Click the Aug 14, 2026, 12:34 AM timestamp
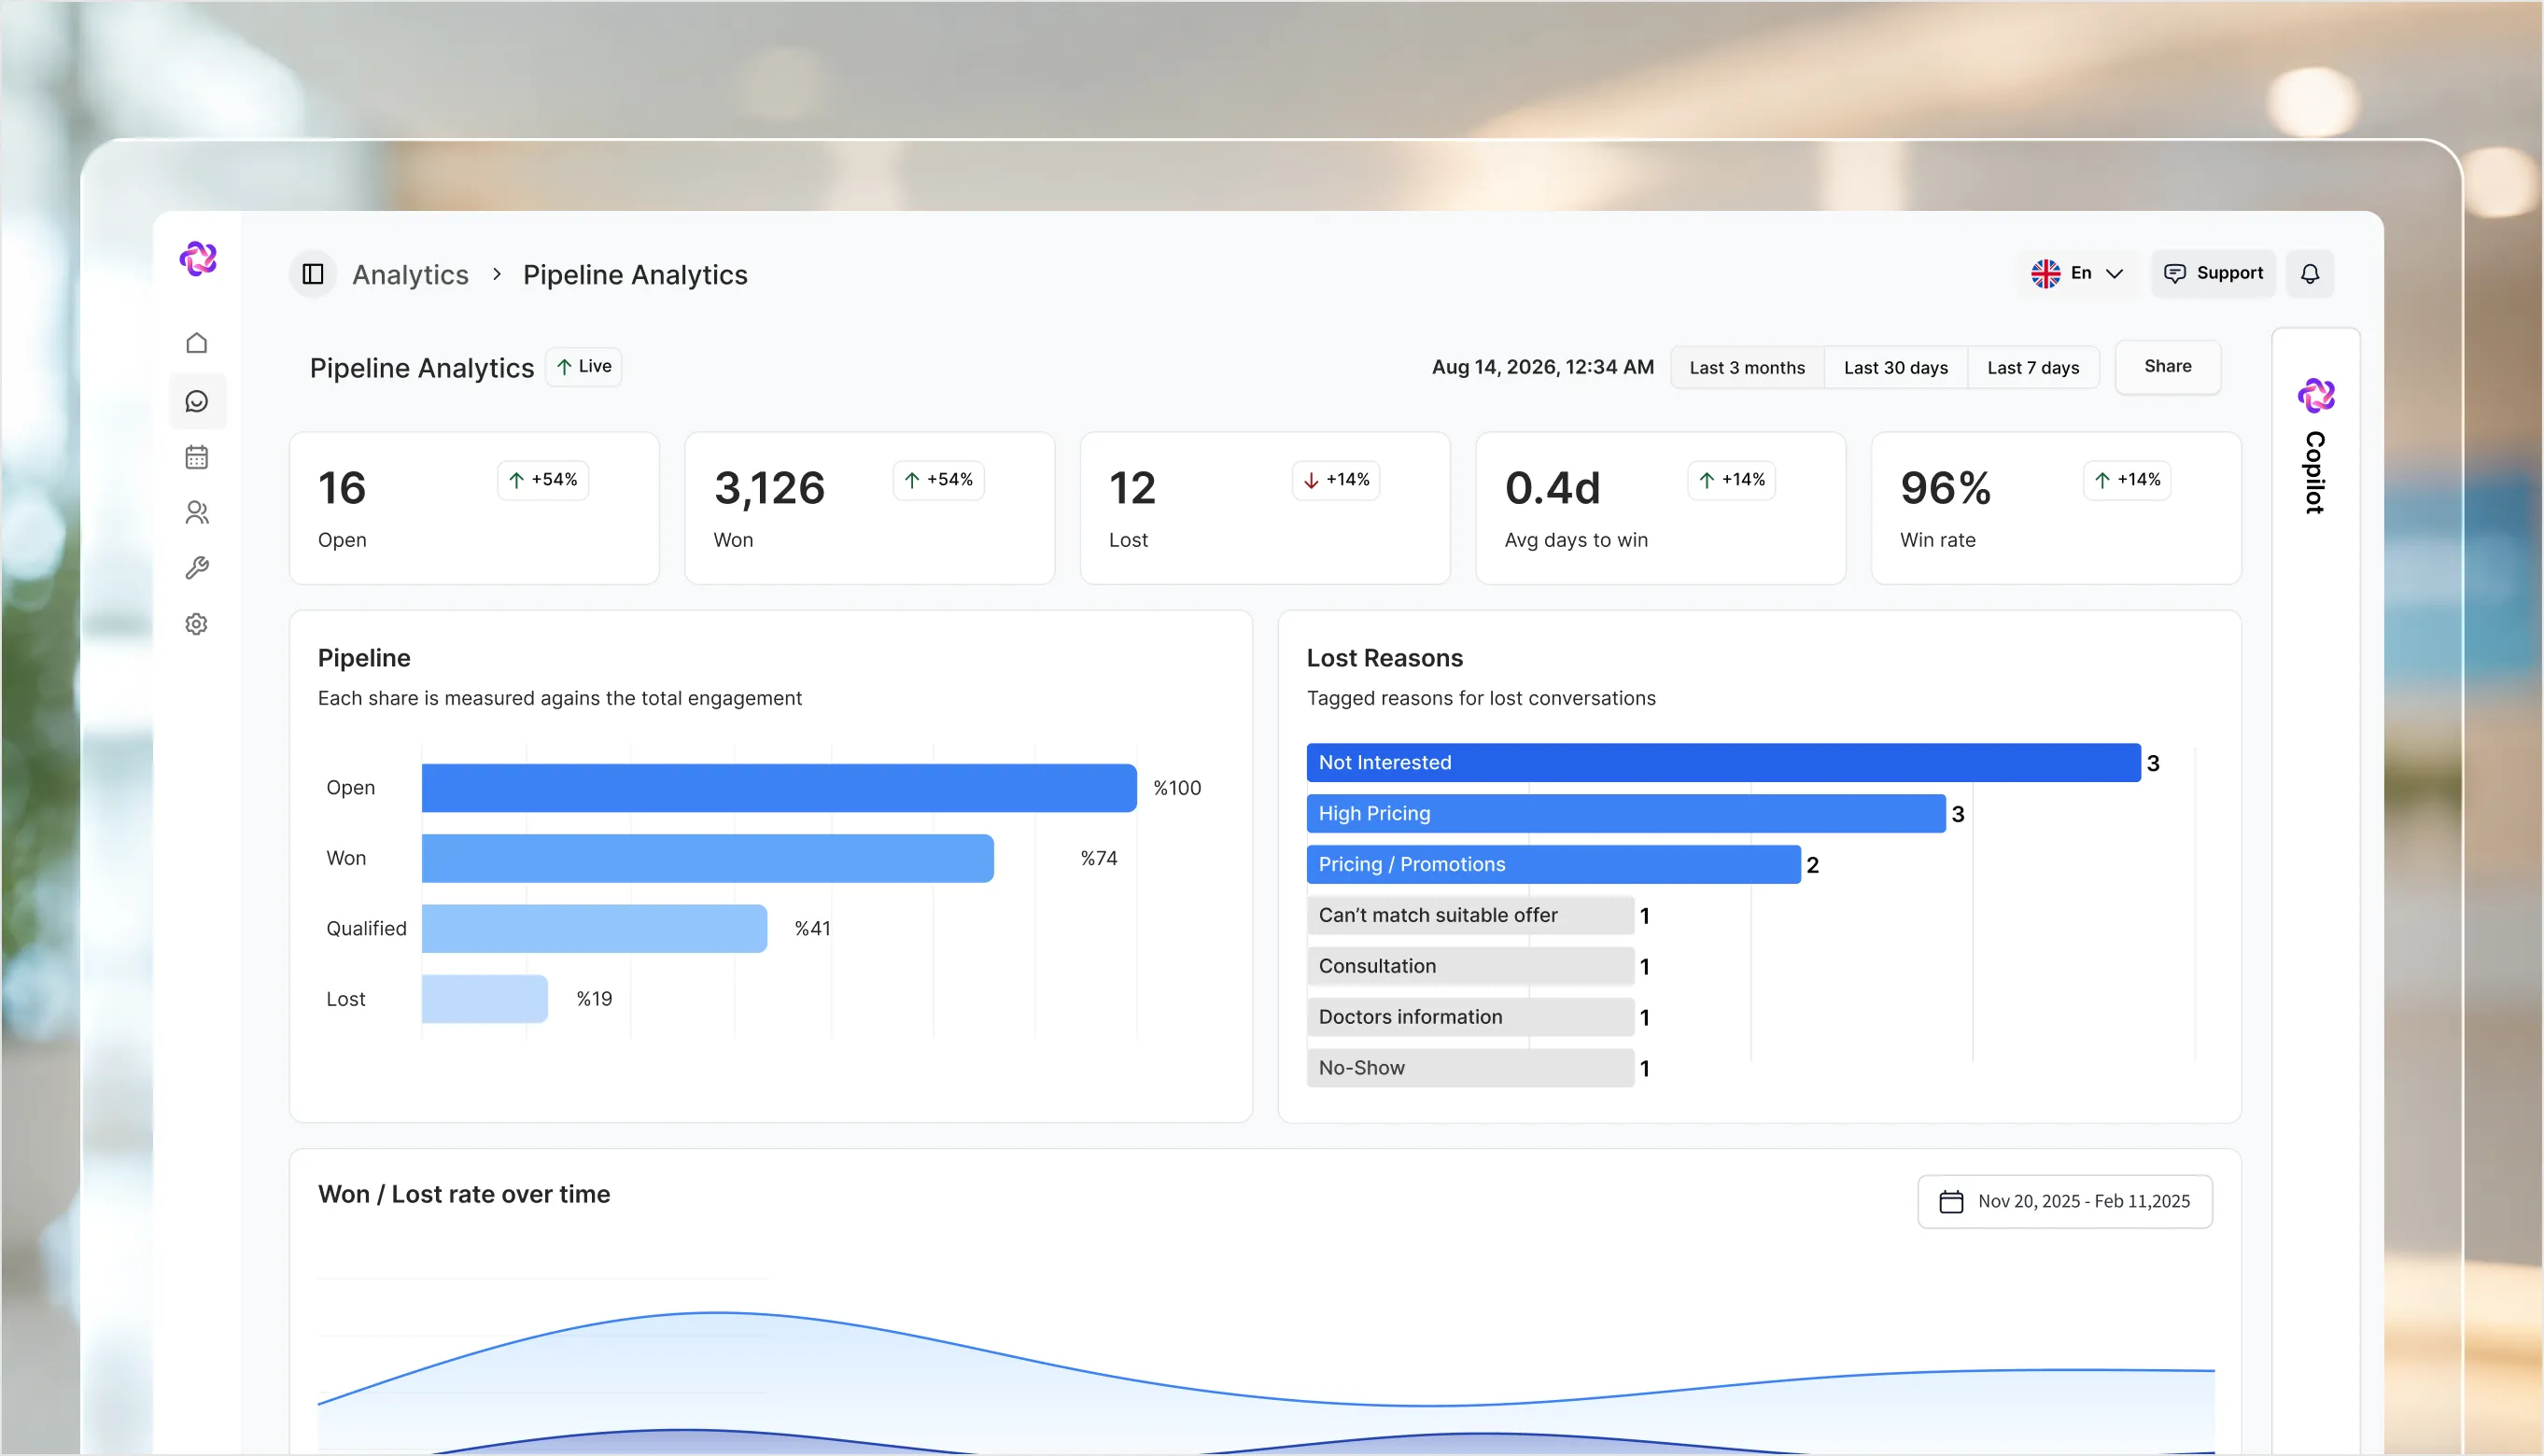This screenshot has height=1456, width=2544. [1543, 367]
